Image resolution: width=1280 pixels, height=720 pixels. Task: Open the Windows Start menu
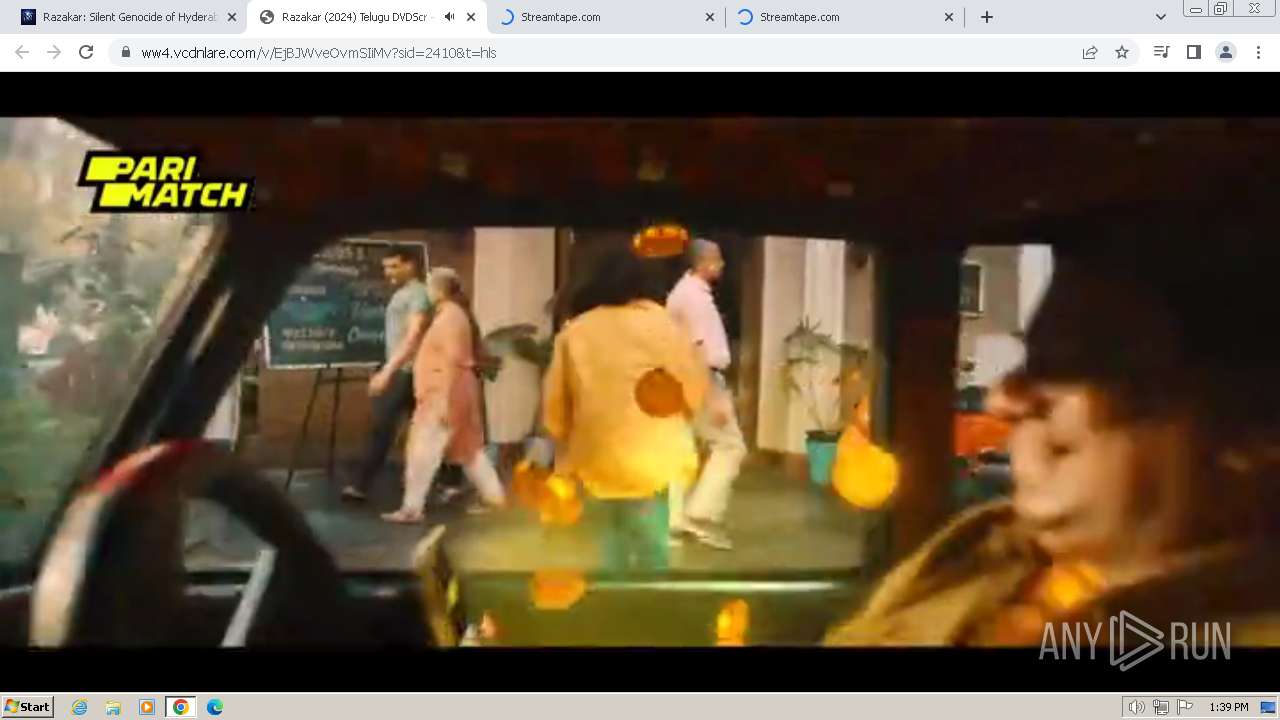[28, 707]
